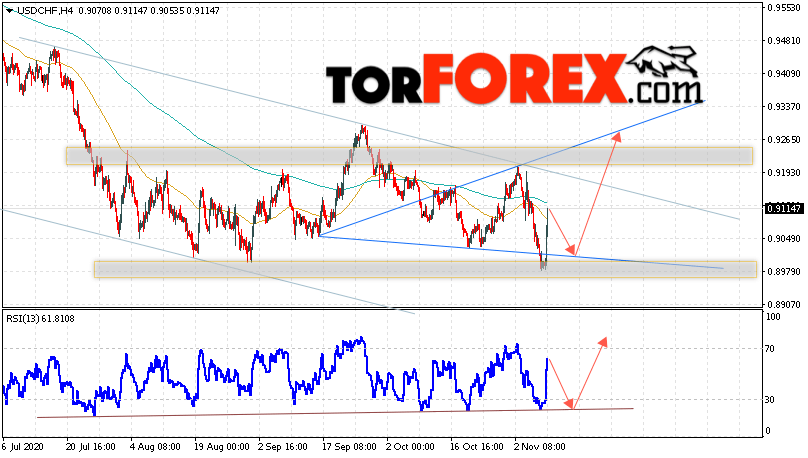The height and width of the screenshot is (458, 808).
Task: Click RSI scale level 100
Action: (x=773, y=317)
